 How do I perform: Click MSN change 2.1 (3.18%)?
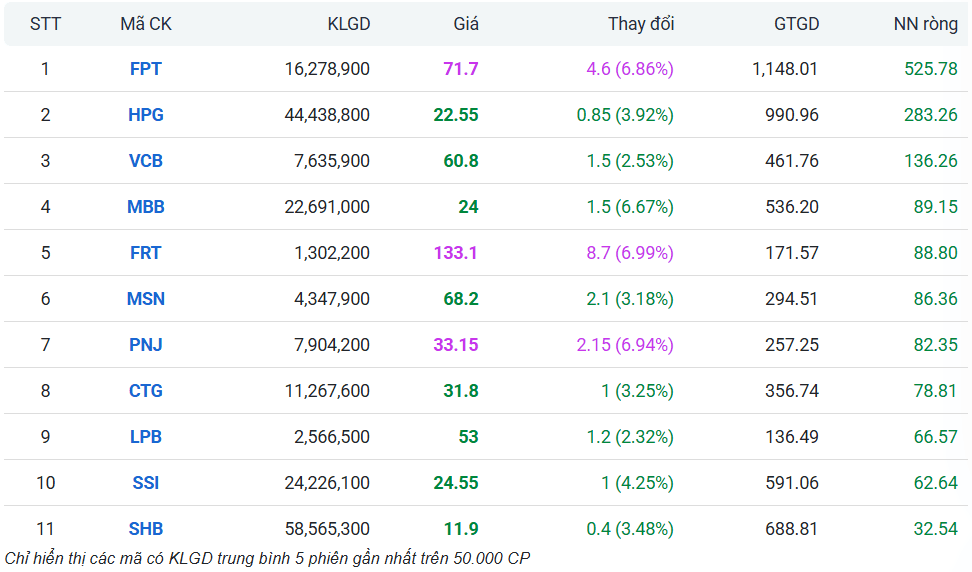[630, 299]
